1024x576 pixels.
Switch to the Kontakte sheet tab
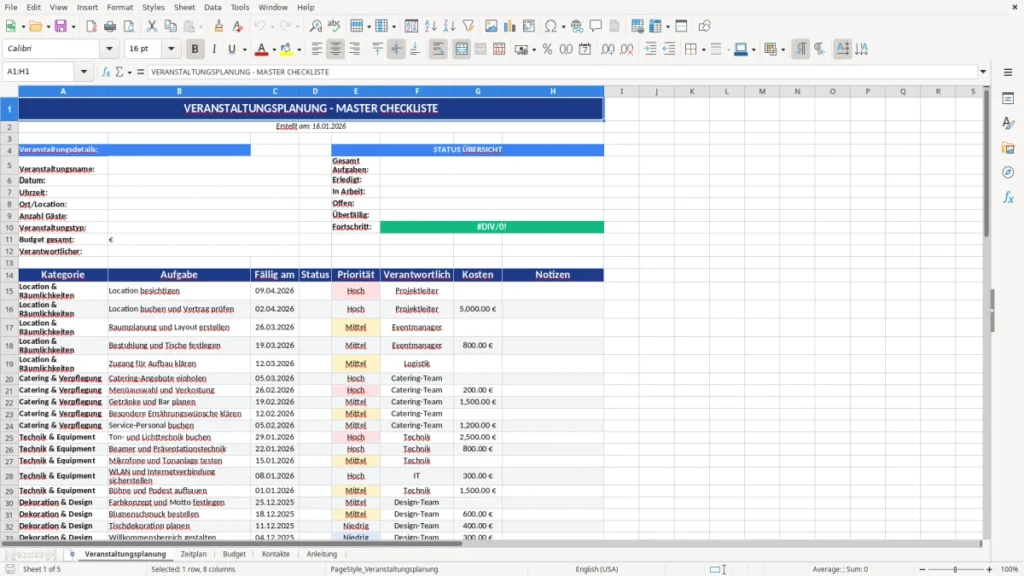[x=276, y=554]
